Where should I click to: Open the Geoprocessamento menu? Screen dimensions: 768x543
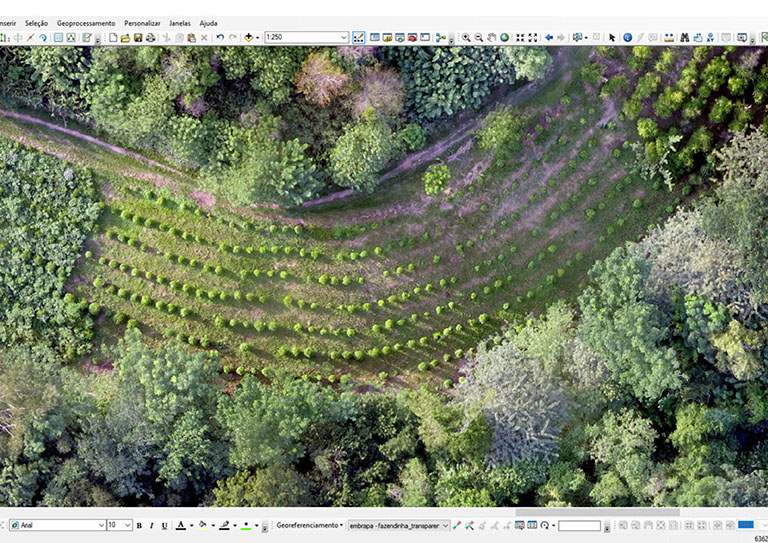coord(86,23)
